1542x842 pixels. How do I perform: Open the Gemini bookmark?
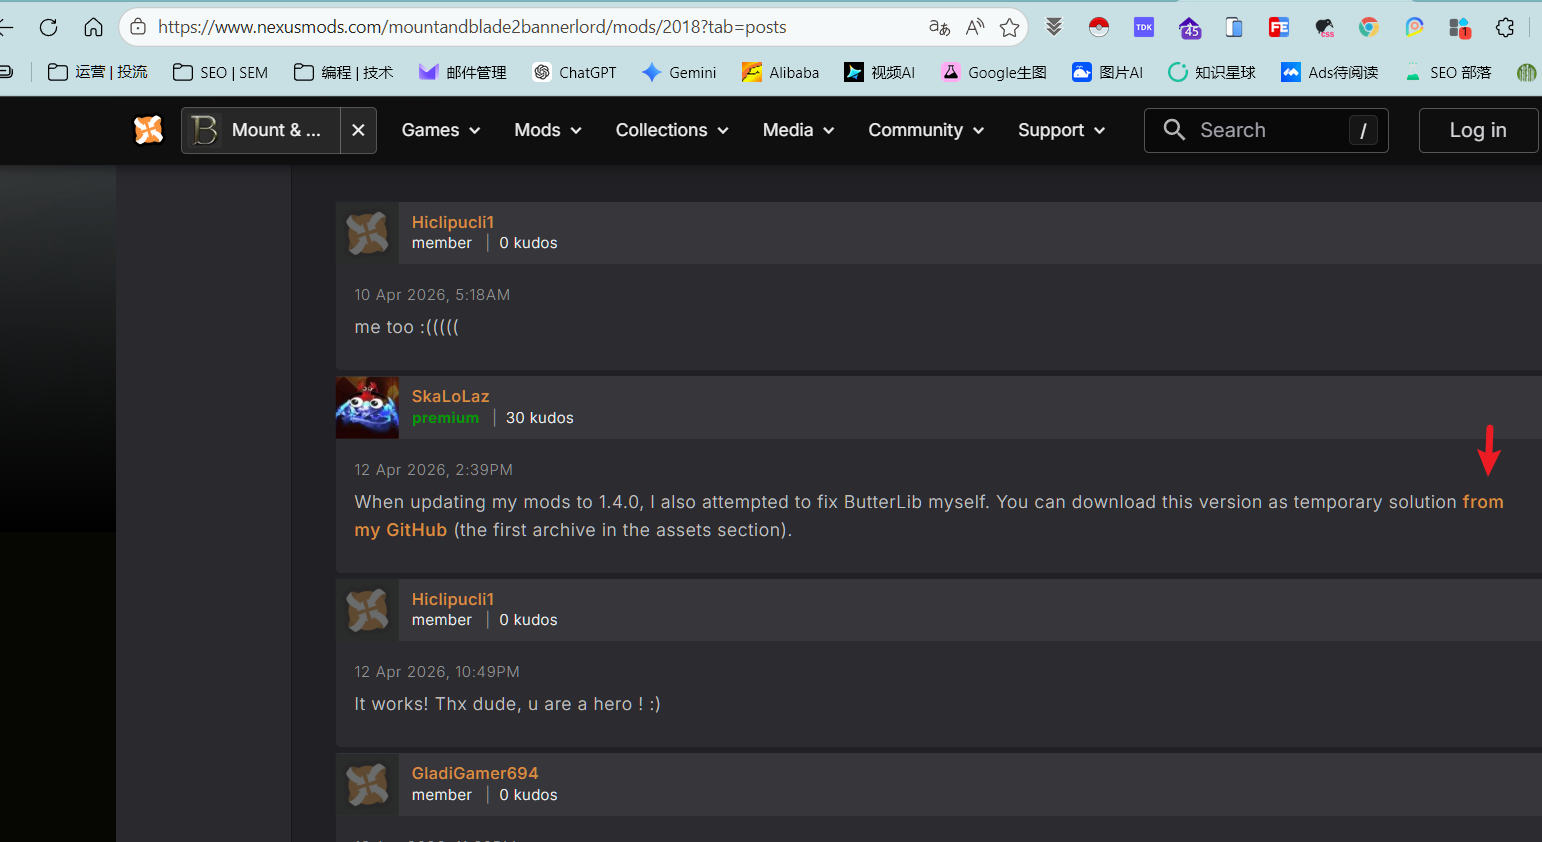pyautogui.click(x=680, y=72)
